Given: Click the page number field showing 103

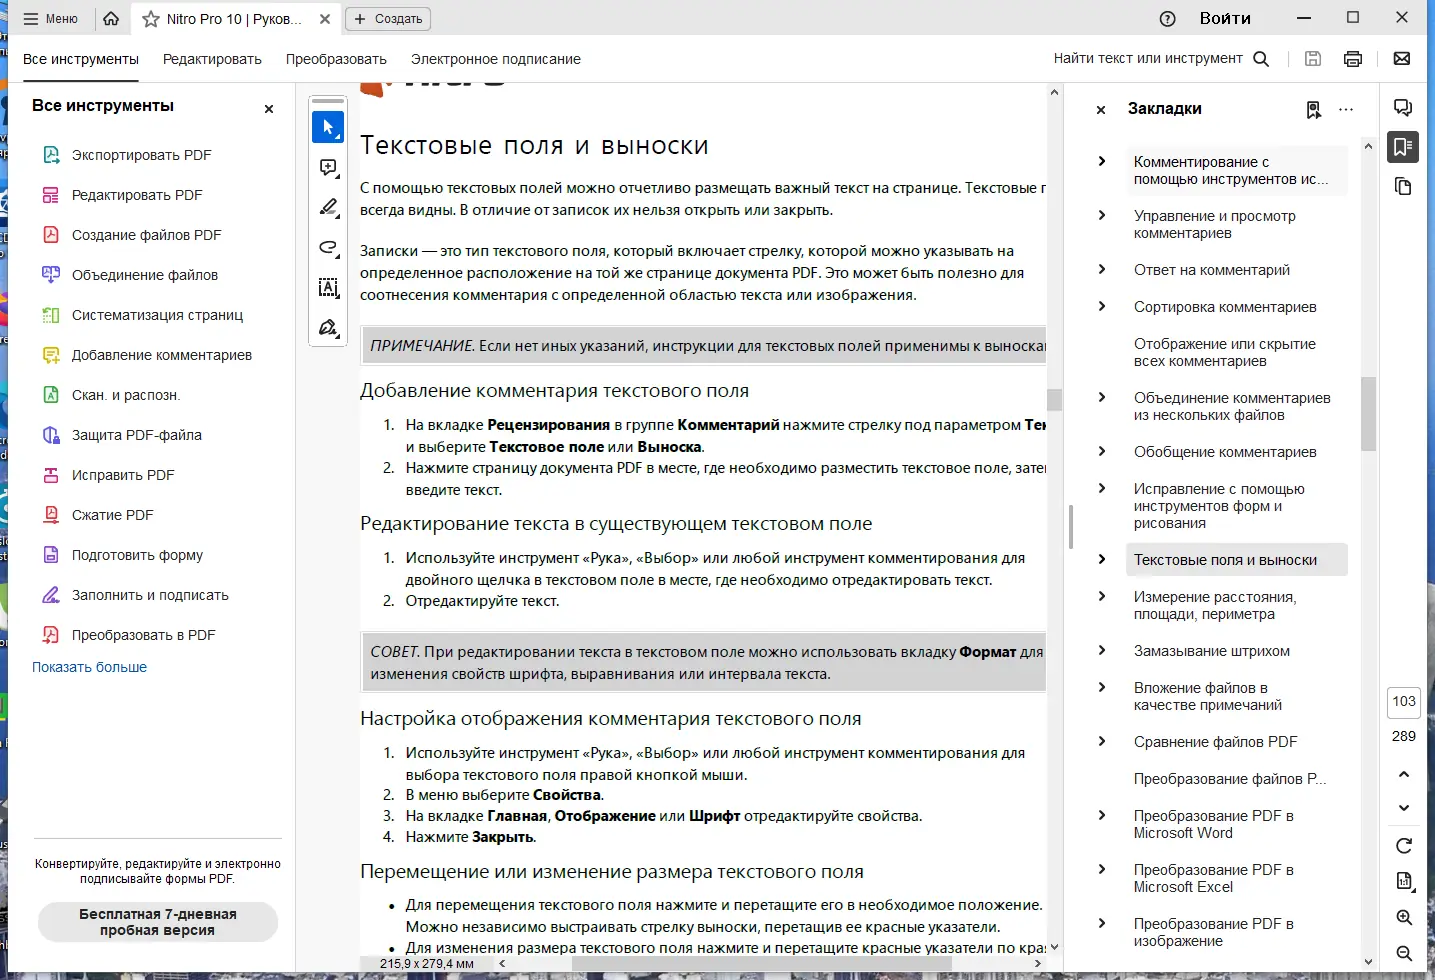Looking at the screenshot, I should [1403, 702].
